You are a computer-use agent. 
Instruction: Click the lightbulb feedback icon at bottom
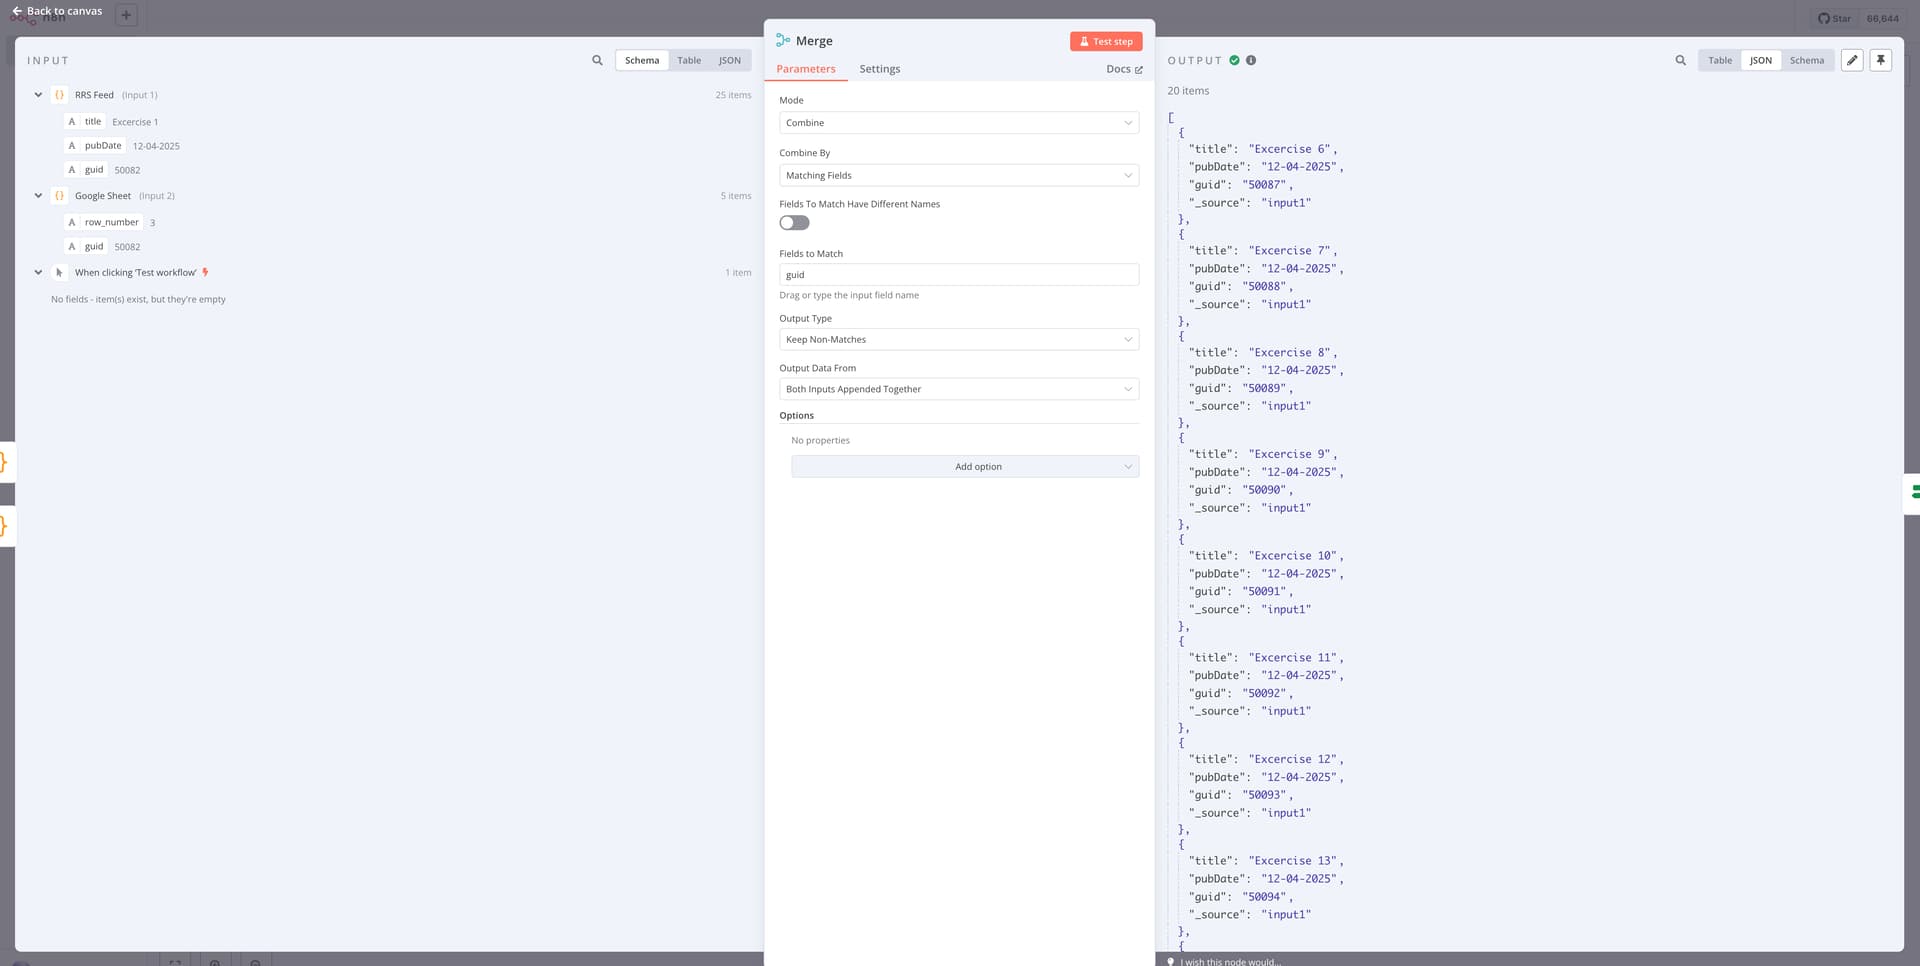pyautogui.click(x=1171, y=962)
